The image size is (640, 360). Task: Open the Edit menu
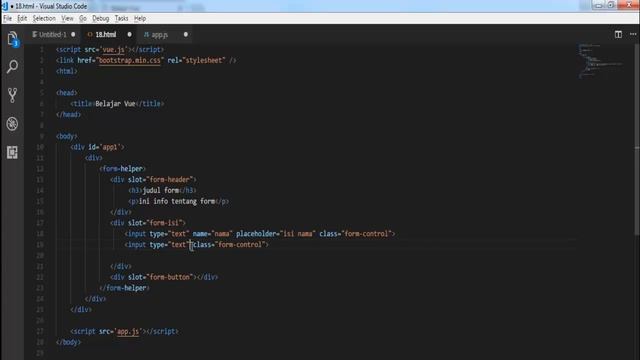pyautogui.click(x=22, y=18)
